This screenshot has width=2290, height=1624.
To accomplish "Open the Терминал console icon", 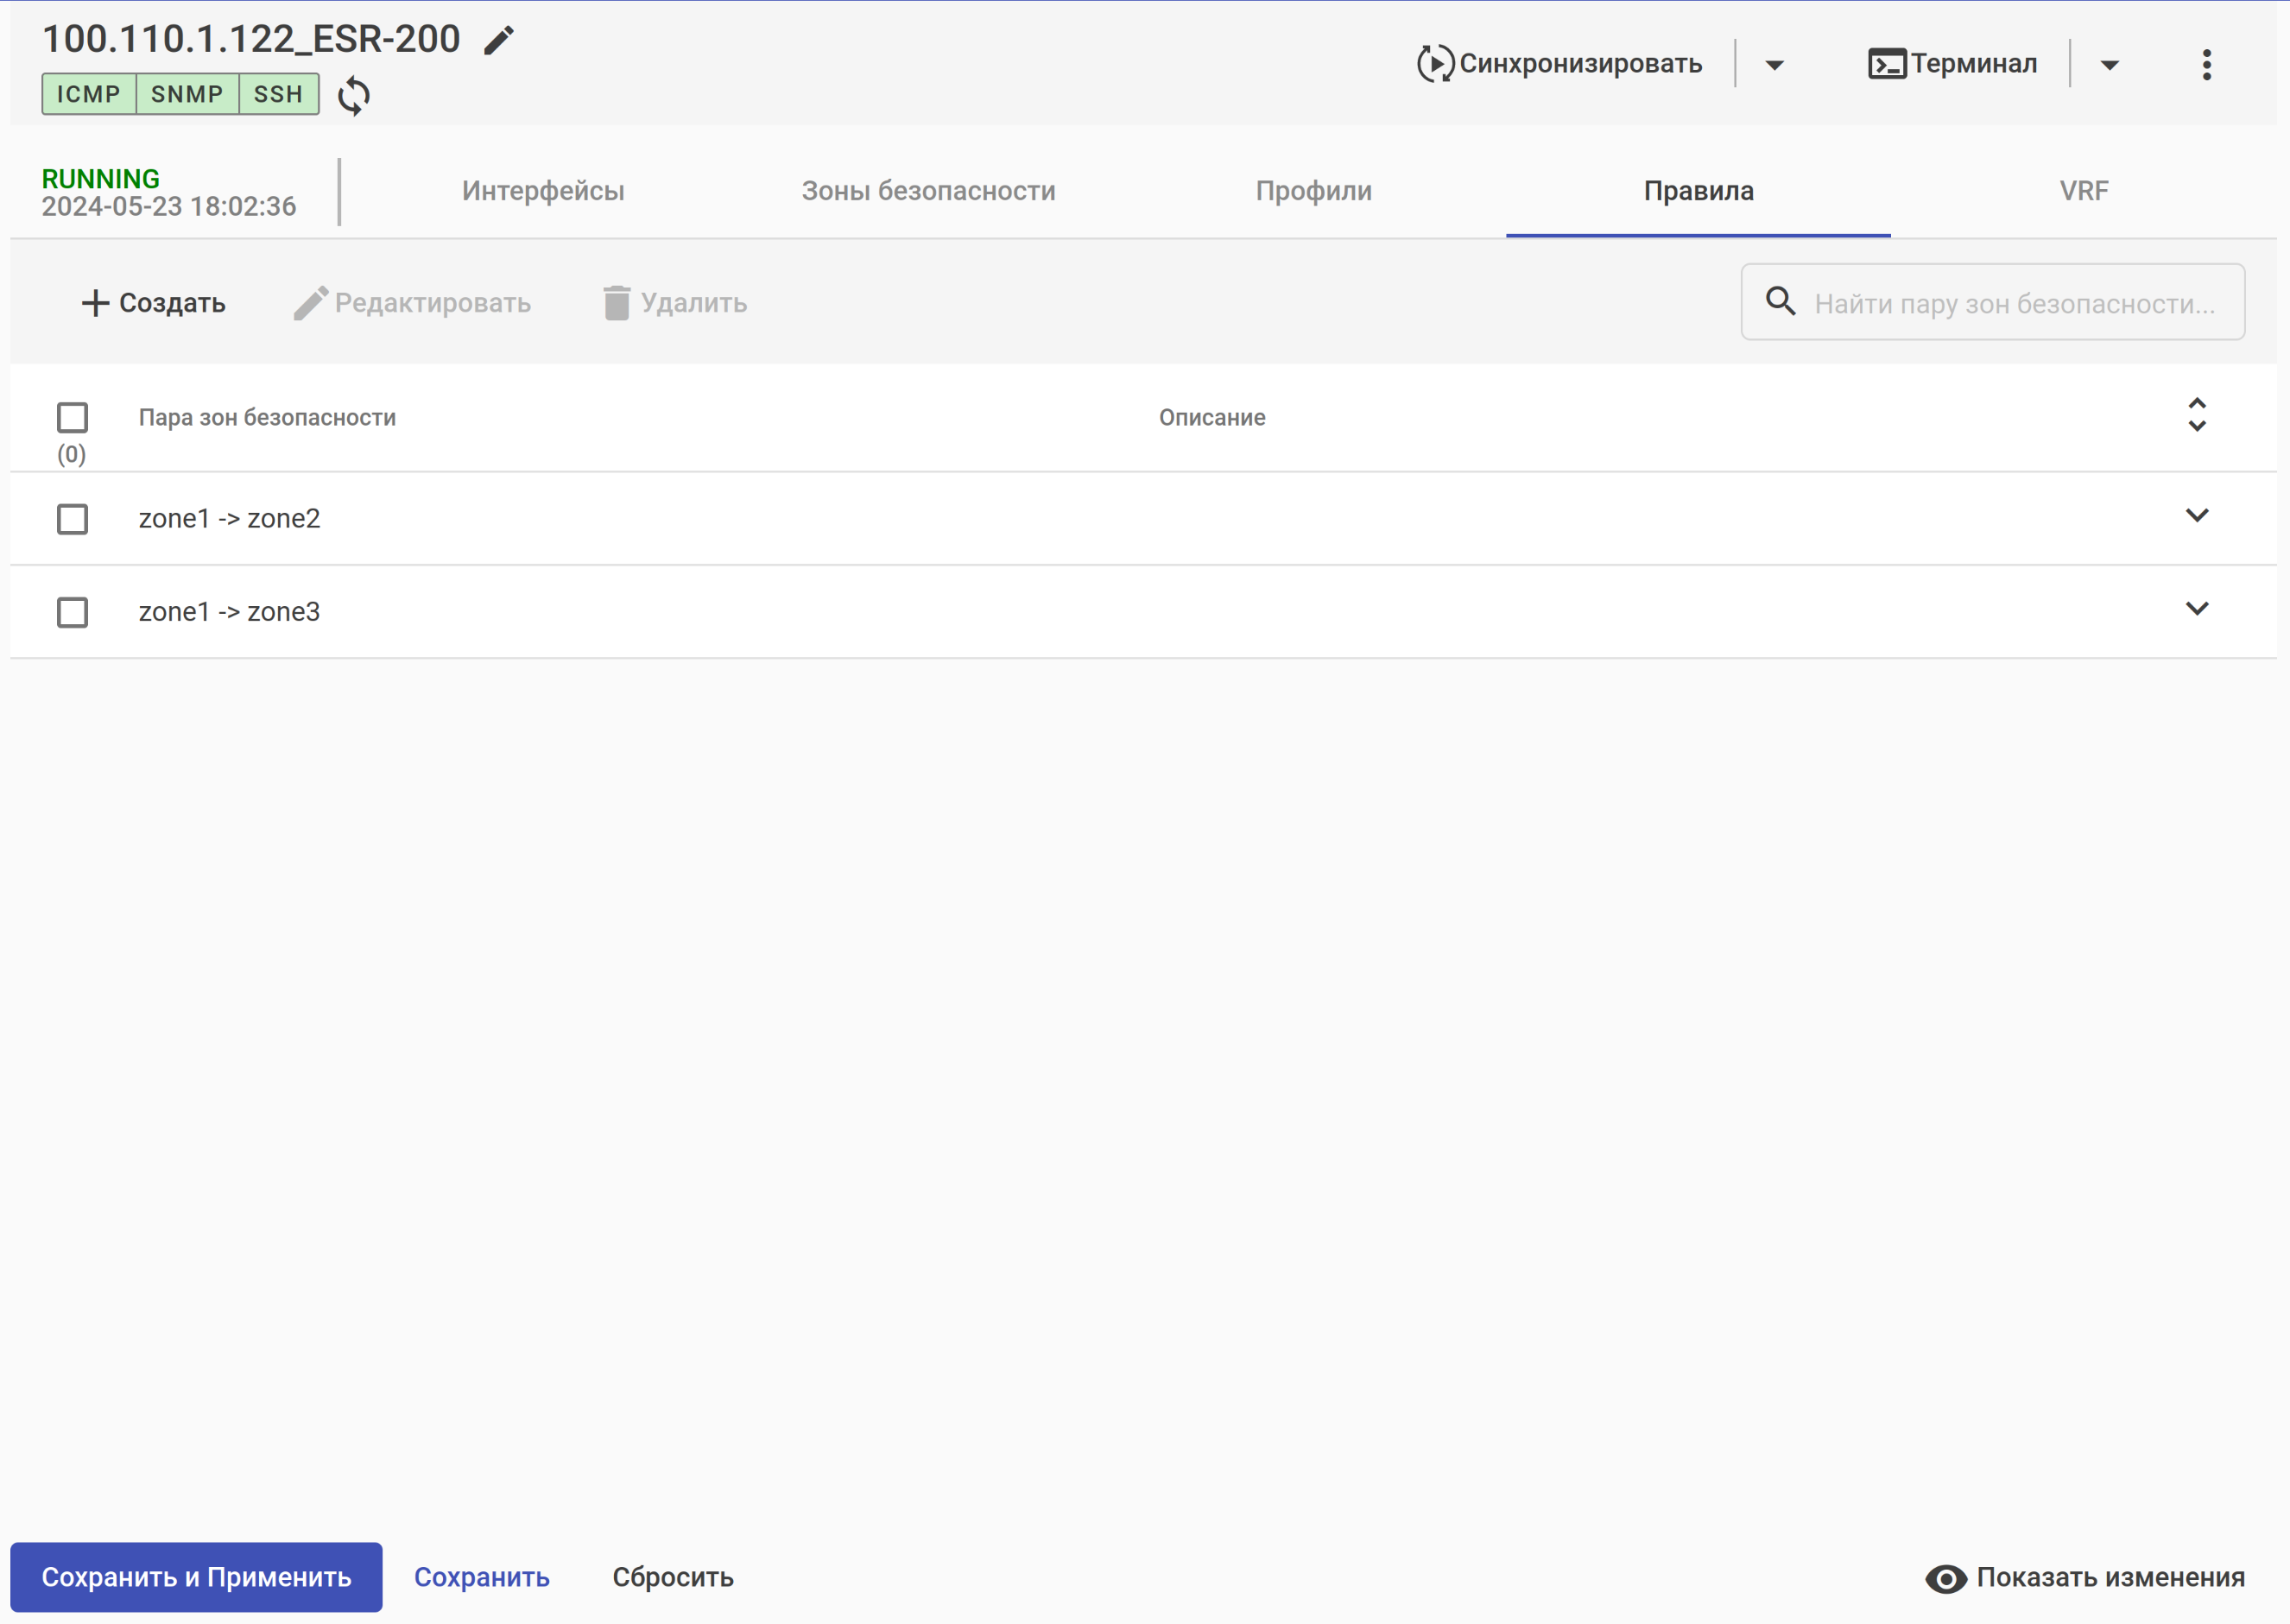I will coord(1886,64).
